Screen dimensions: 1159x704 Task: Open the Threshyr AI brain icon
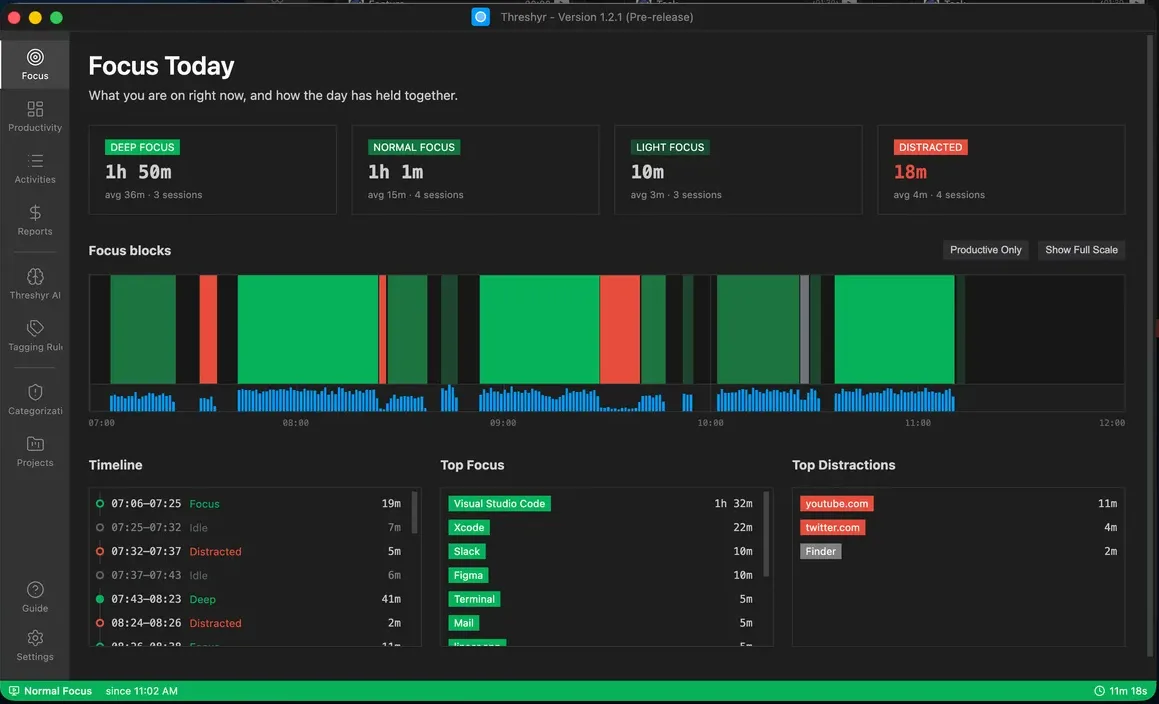click(35, 277)
